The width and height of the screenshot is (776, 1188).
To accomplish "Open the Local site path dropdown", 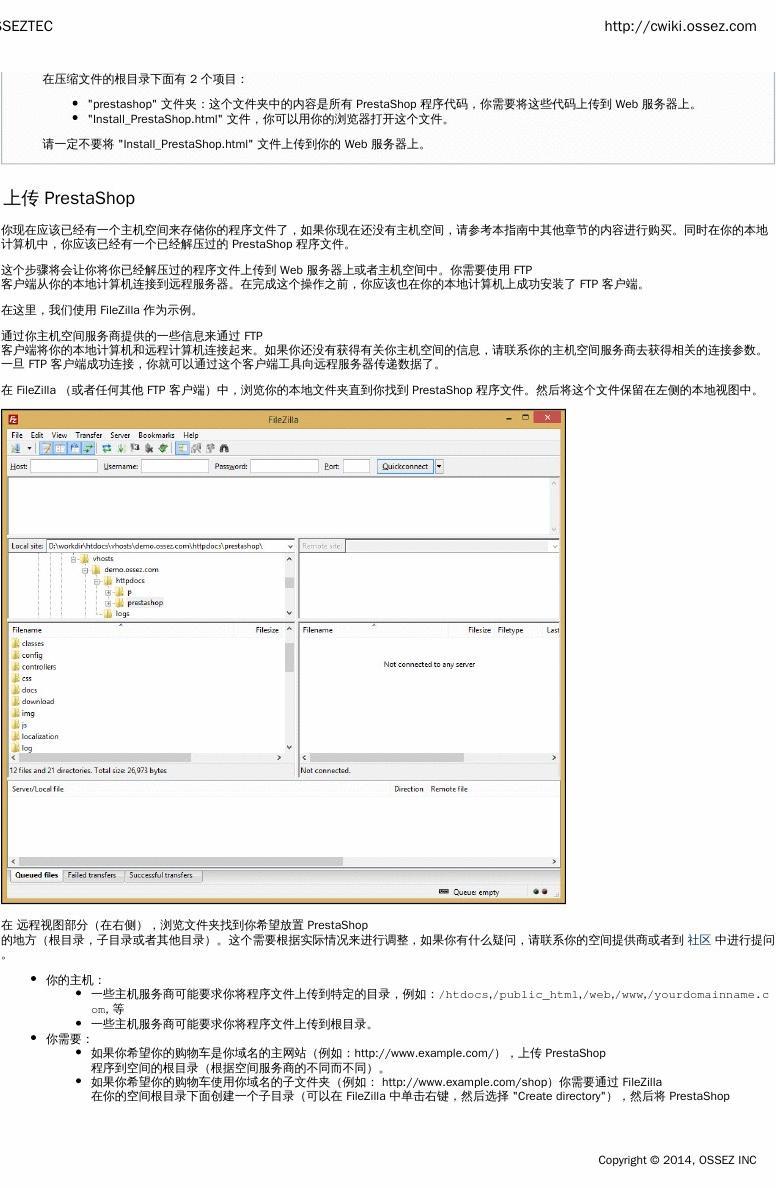I will (x=290, y=546).
